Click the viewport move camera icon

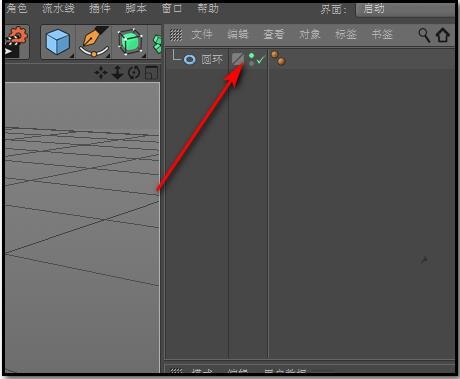(100, 73)
